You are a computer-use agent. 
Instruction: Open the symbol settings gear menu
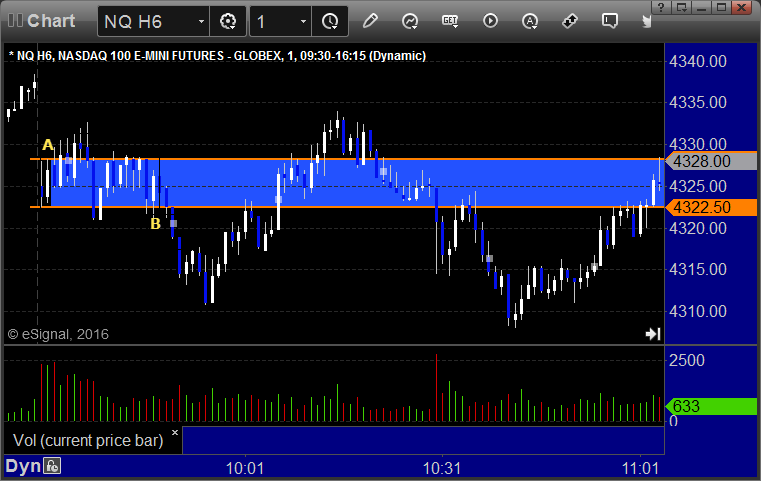click(228, 21)
